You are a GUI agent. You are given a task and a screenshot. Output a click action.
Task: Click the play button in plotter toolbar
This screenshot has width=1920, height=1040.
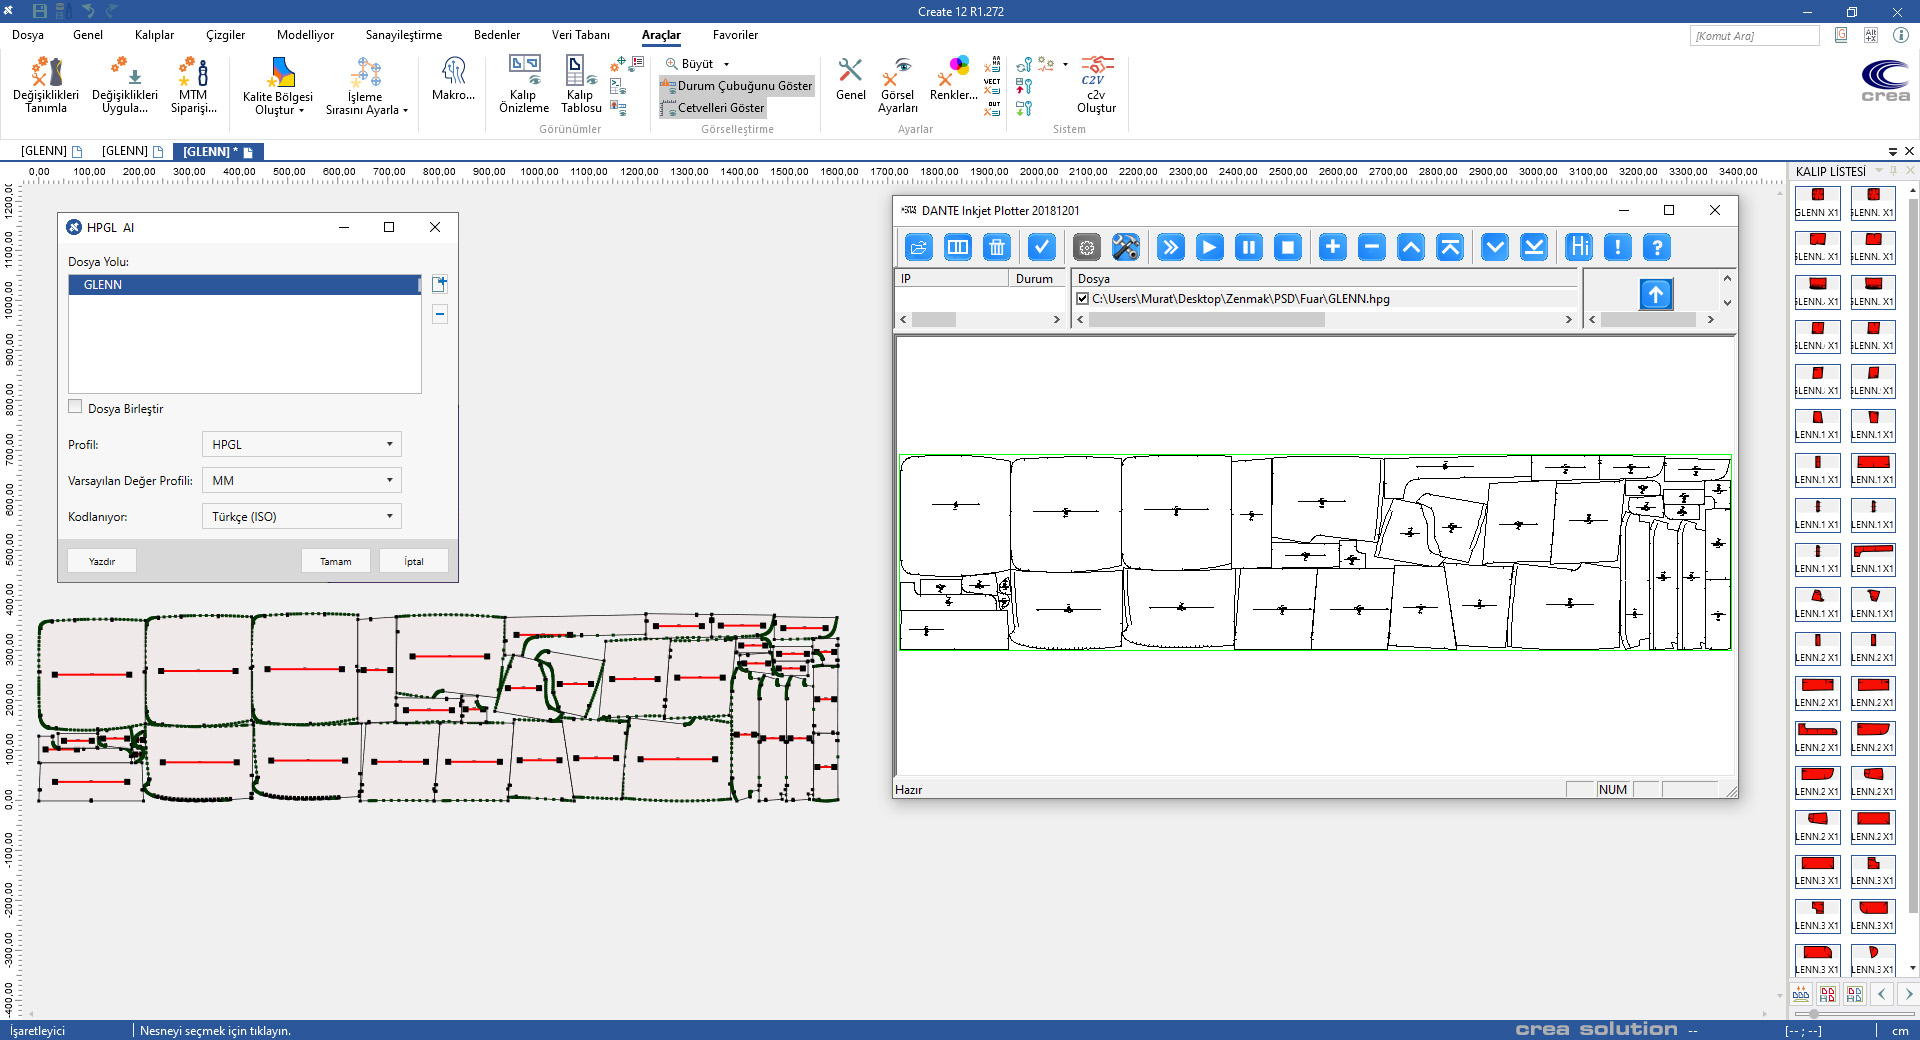pyautogui.click(x=1209, y=247)
